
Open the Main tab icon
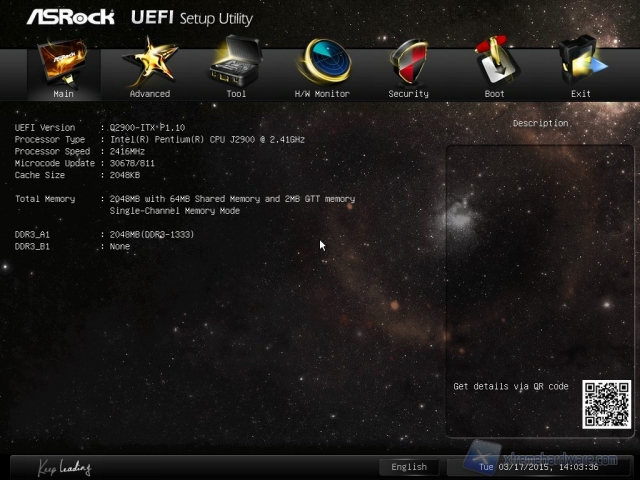point(63,62)
